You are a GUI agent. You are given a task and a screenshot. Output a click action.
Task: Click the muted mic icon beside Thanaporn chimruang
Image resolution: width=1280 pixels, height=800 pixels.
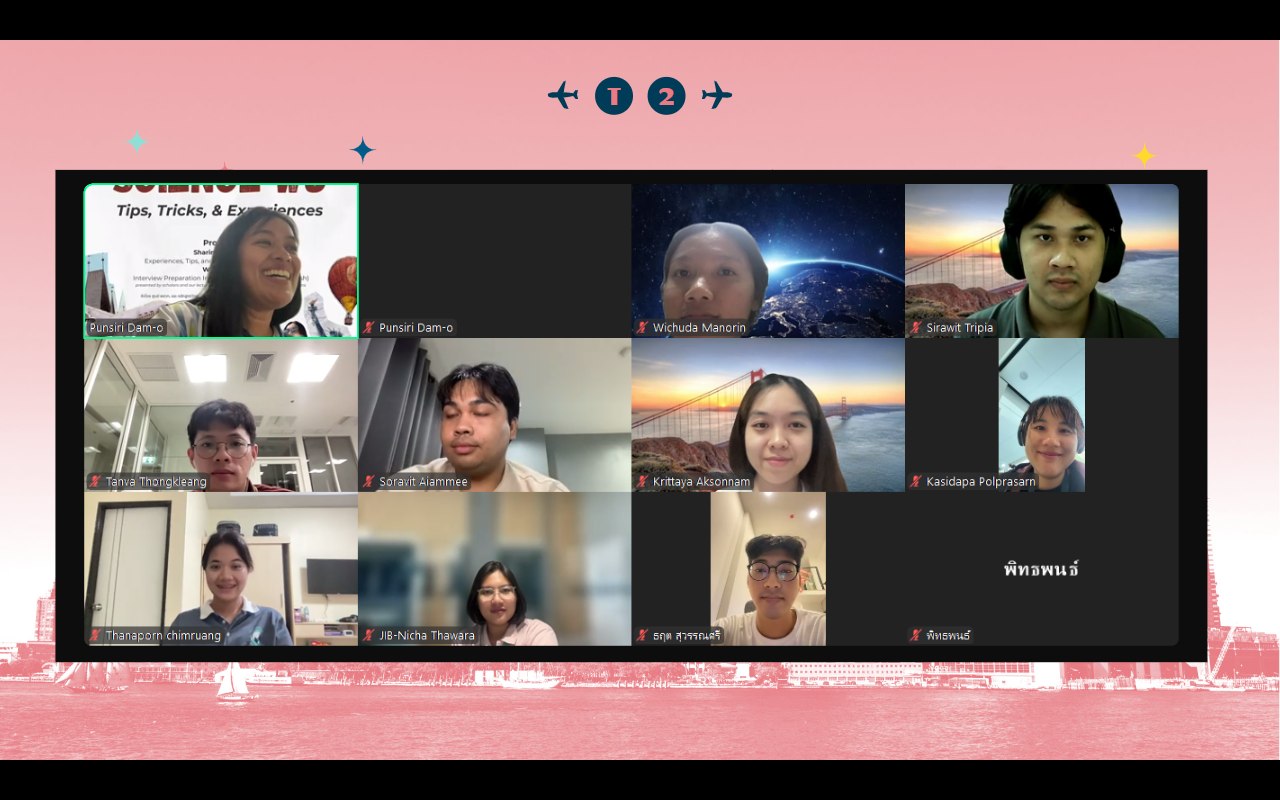pos(95,635)
